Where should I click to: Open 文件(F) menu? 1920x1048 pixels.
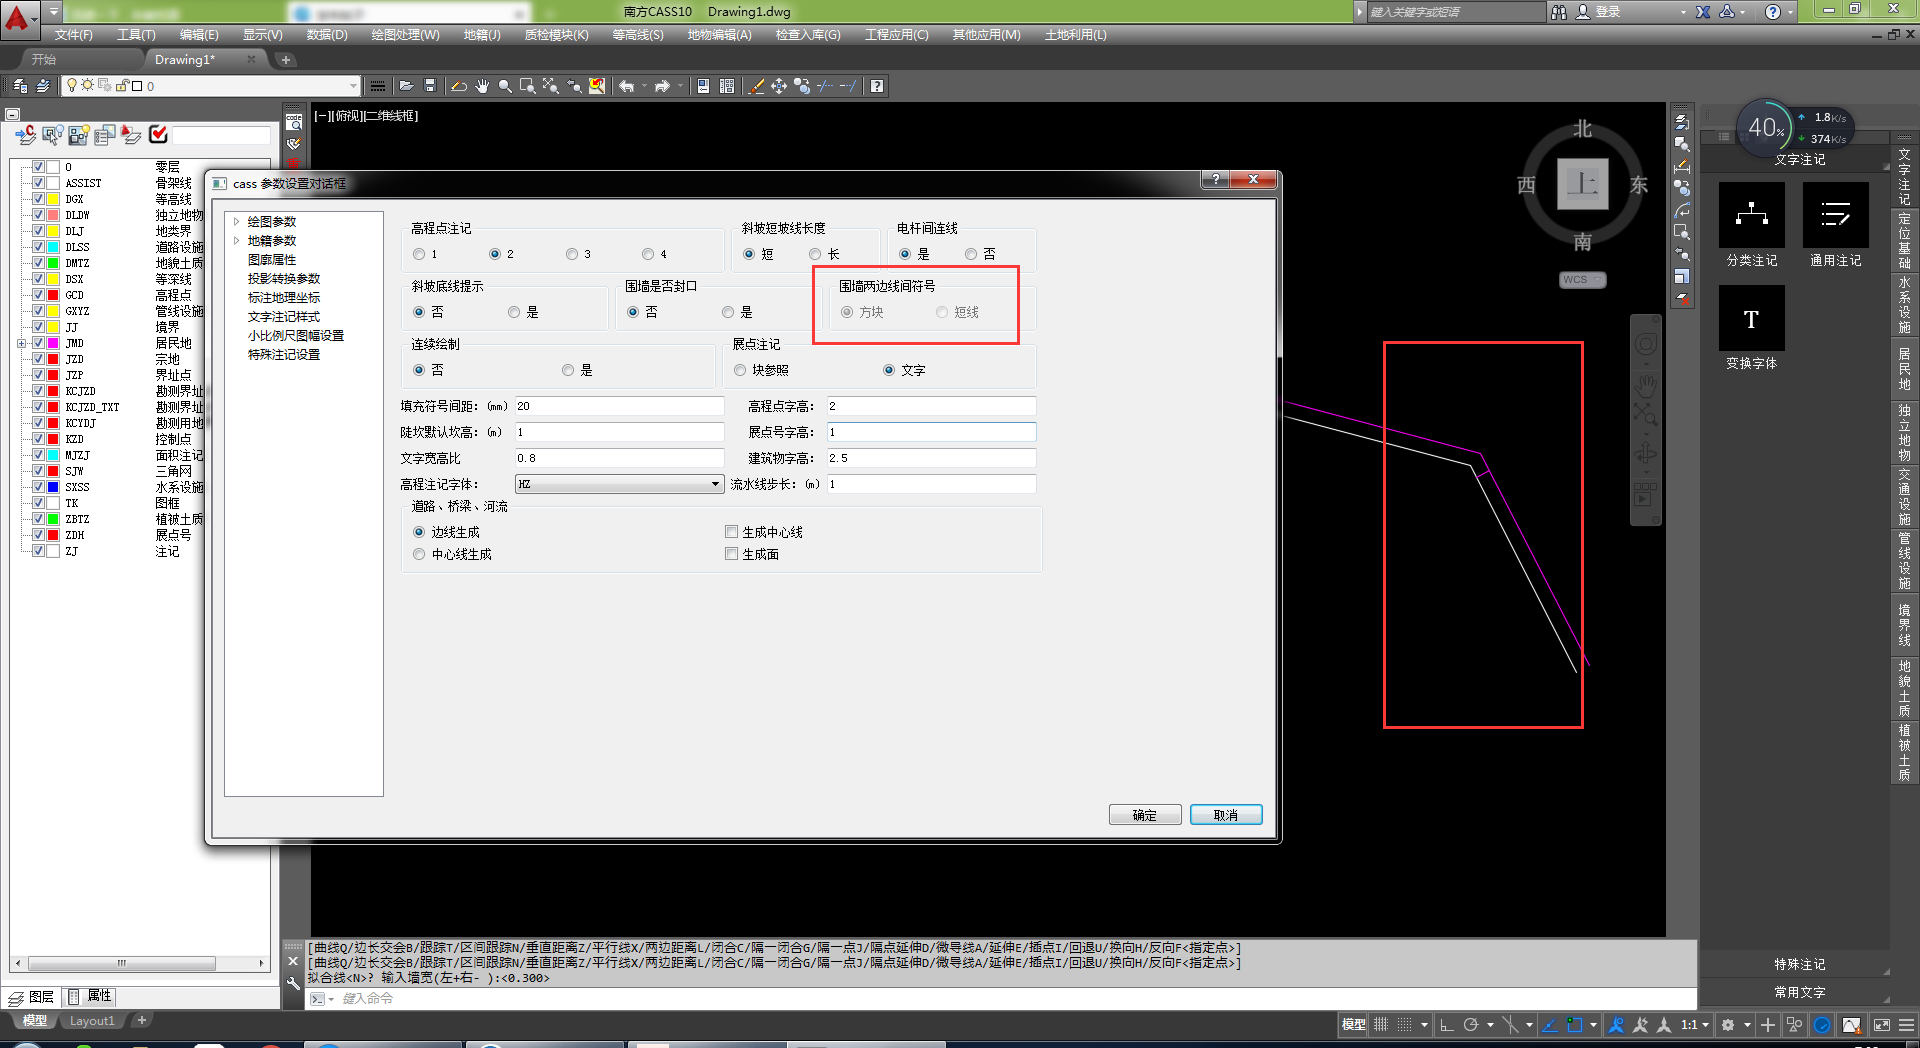(x=73, y=35)
